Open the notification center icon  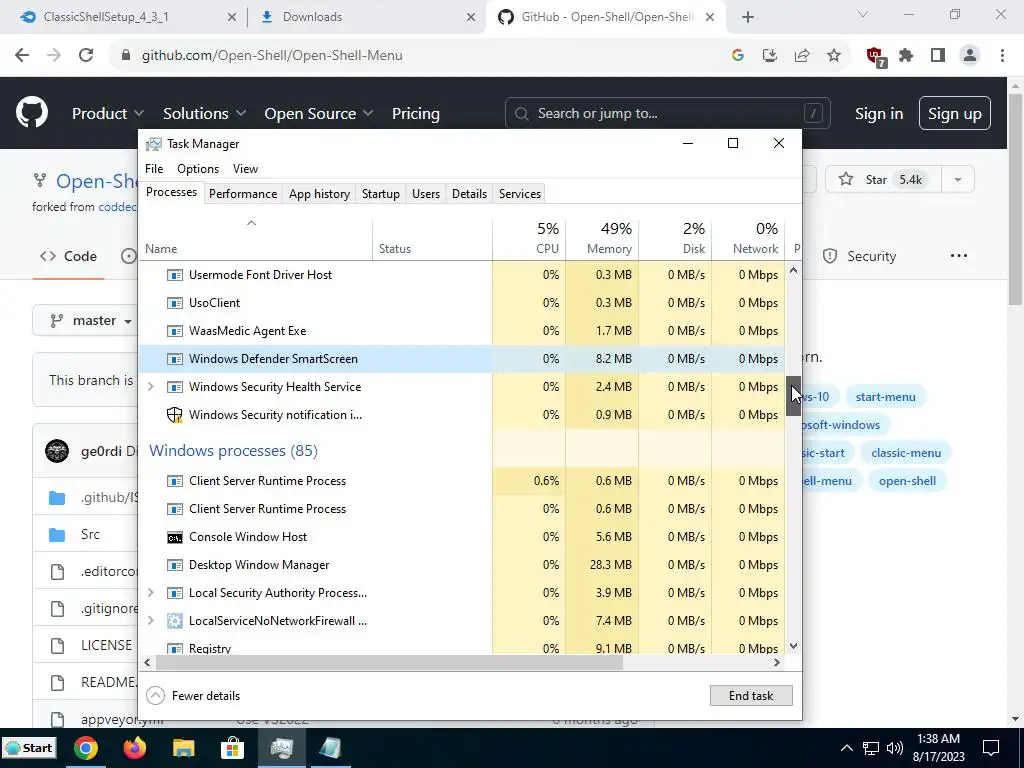click(x=991, y=748)
